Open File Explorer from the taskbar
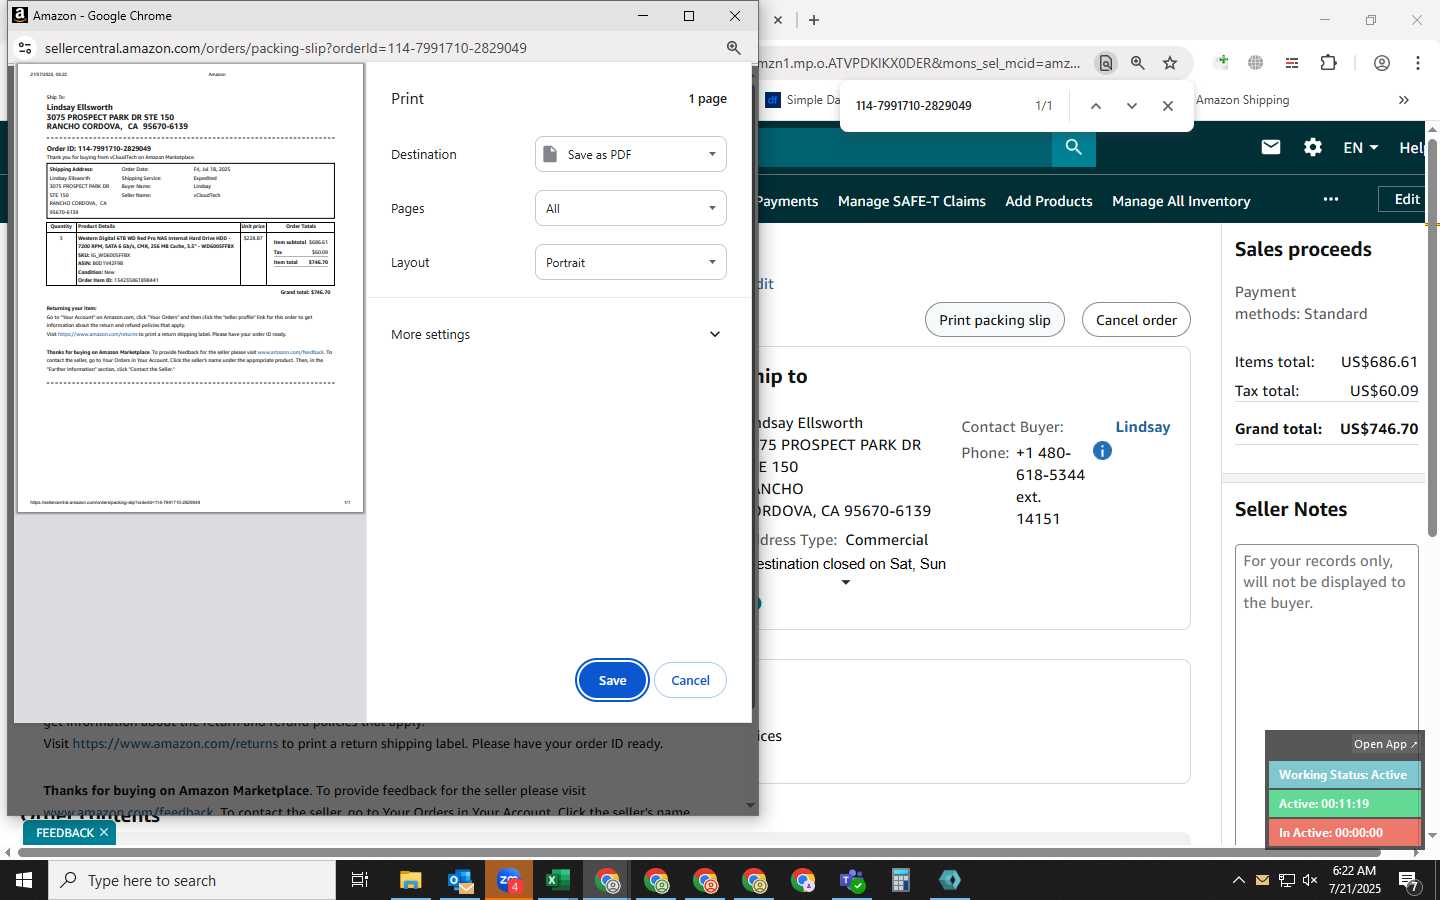The image size is (1440, 900). pyautogui.click(x=411, y=880)
